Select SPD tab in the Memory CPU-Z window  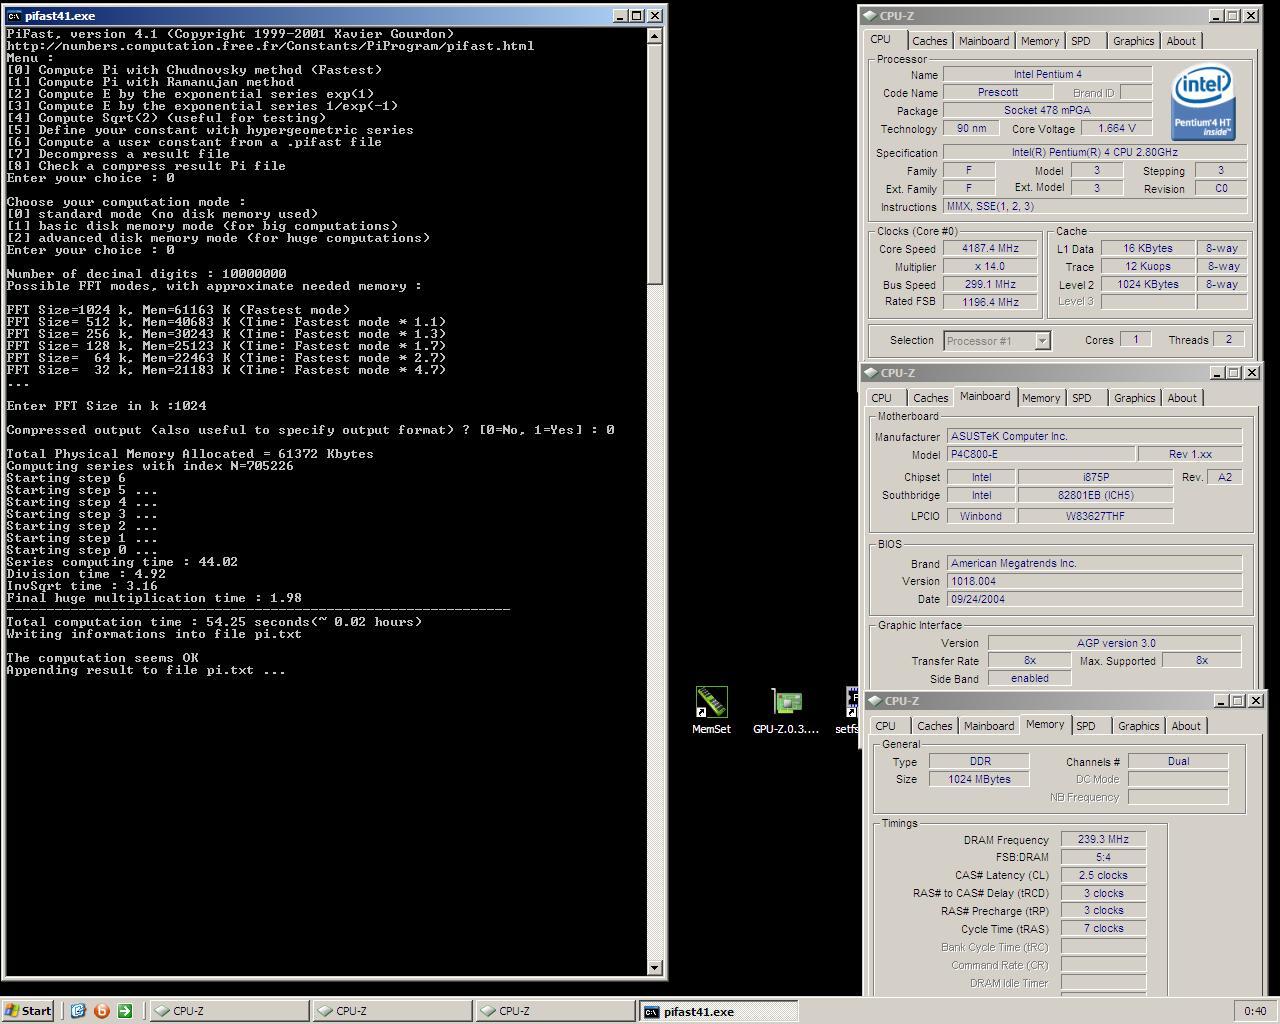[1086, 726]
